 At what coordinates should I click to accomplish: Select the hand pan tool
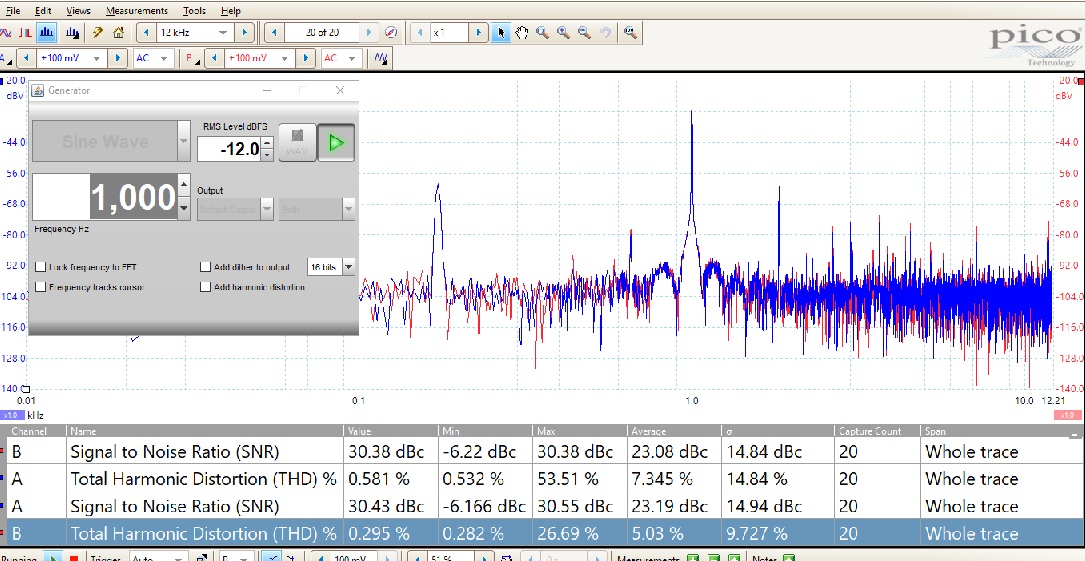(x=522, y=33)
